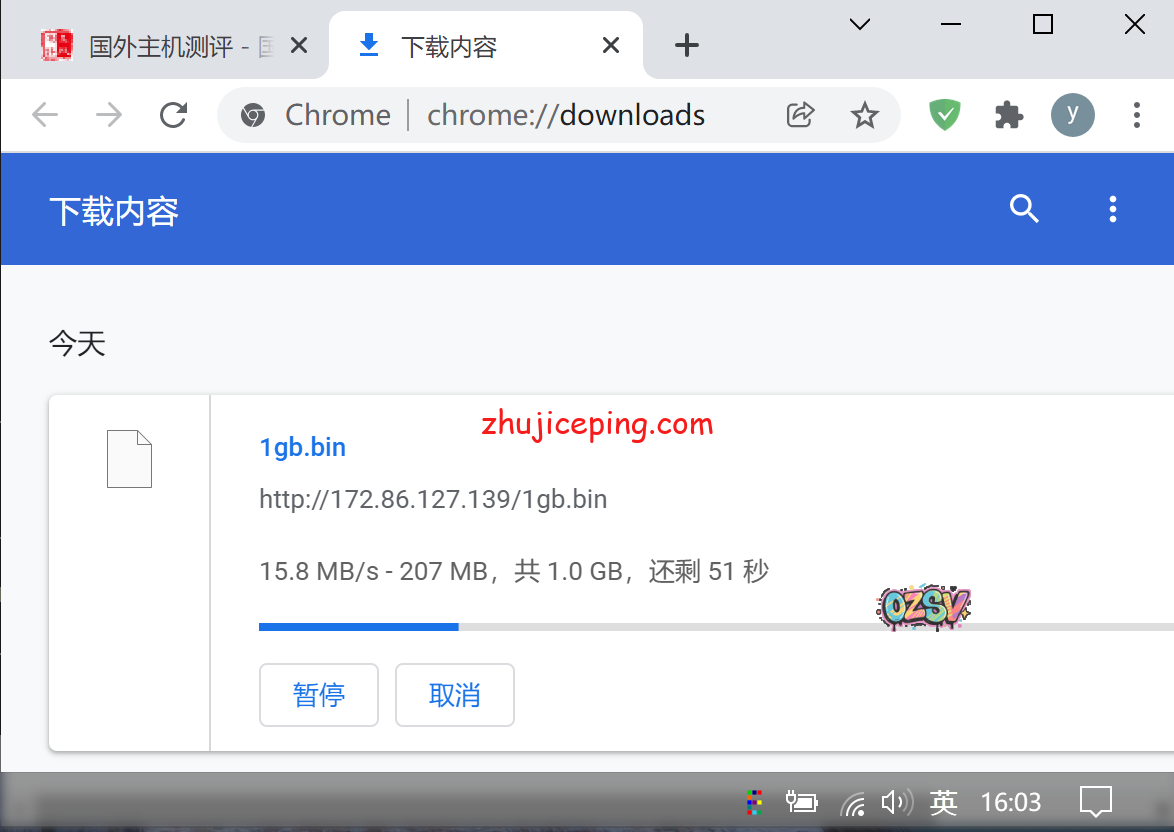This screenshot has height=832, width=1174.
Task: Click the 1gb.bin file icon
Action: click(129, 459)
